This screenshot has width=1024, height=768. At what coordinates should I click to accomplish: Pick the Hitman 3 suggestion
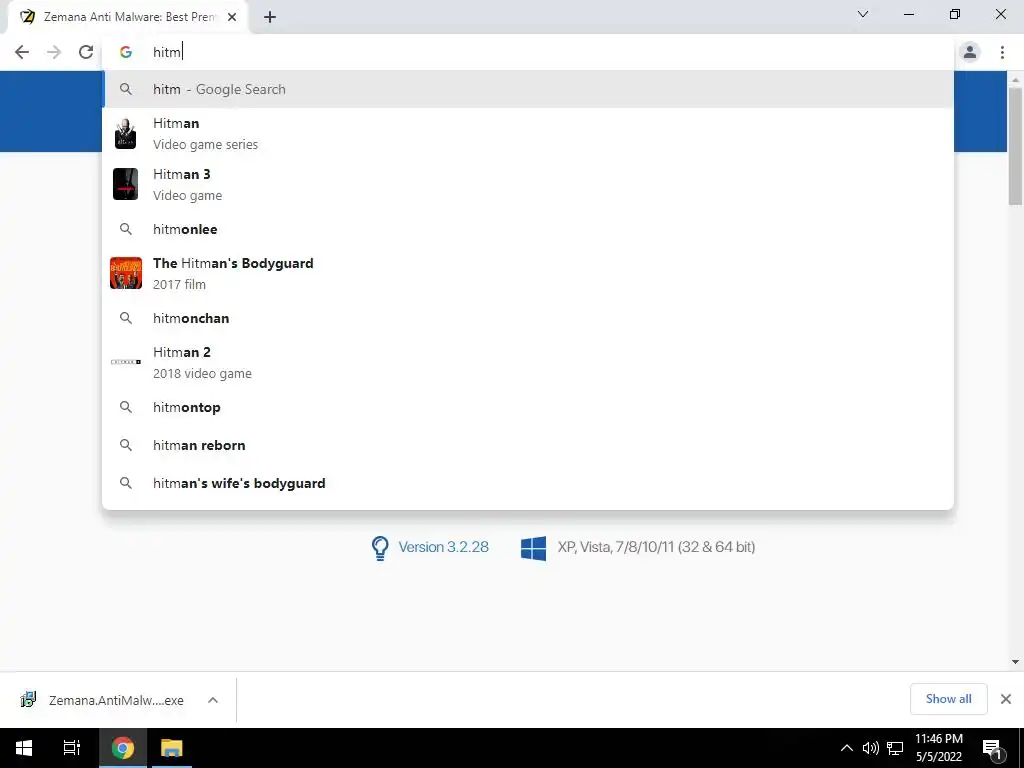[528, 185]
